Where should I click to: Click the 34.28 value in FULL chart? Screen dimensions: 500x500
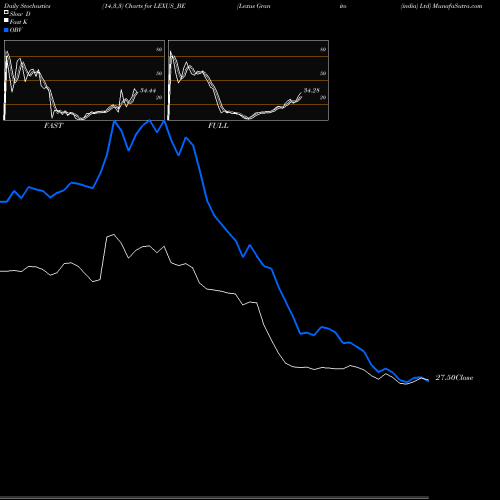point(312,90)
